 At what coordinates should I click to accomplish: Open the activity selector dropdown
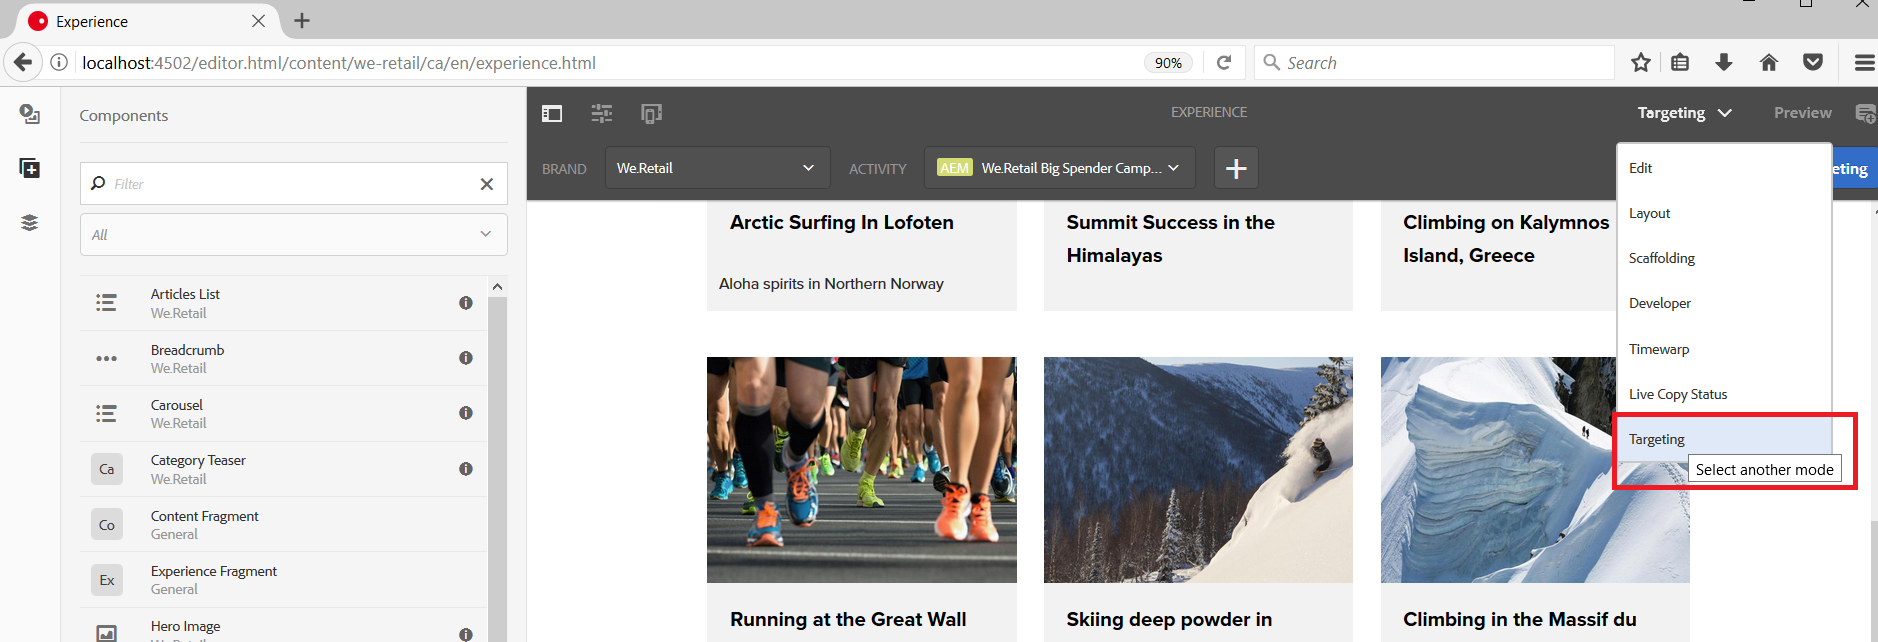click(x=1059, y=168)
